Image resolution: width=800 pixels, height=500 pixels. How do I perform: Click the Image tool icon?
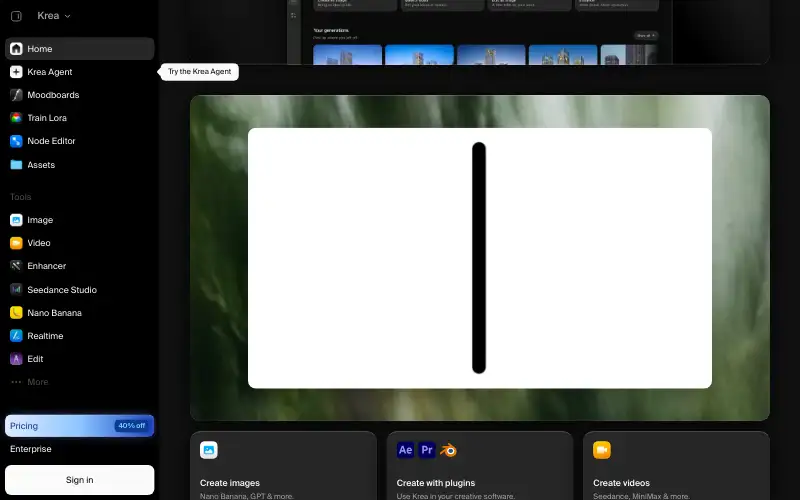(16, 220)
